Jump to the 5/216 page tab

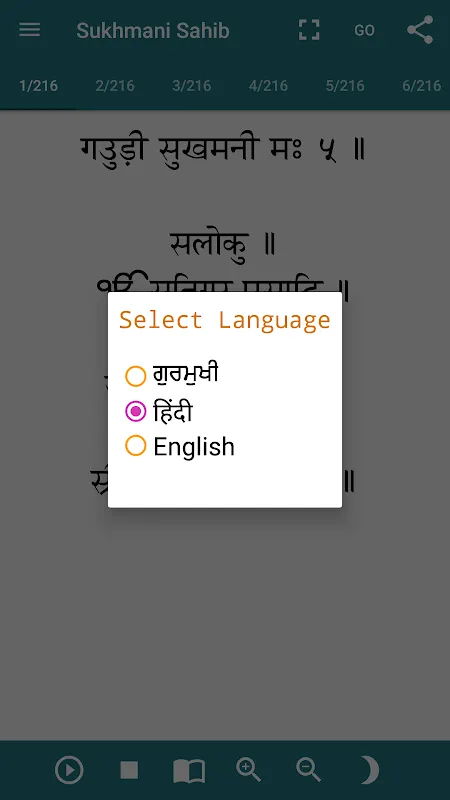point(345,85)
